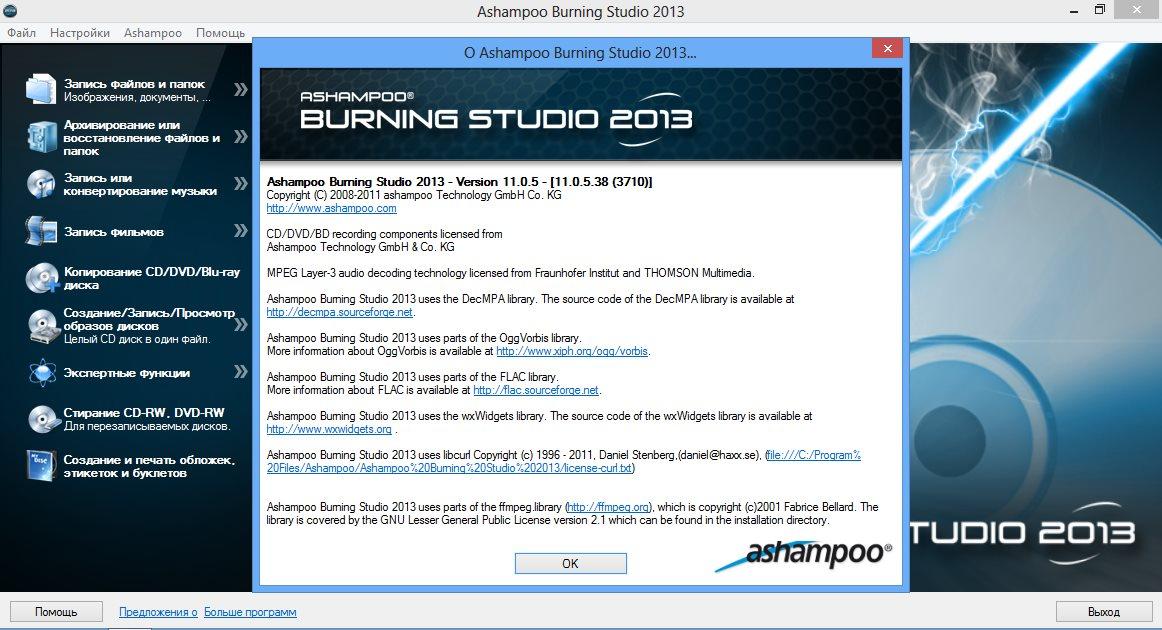The height and width of the screenshot is (630, 1162).
Task: Open the Предложения о link
Action: point(159,612)
